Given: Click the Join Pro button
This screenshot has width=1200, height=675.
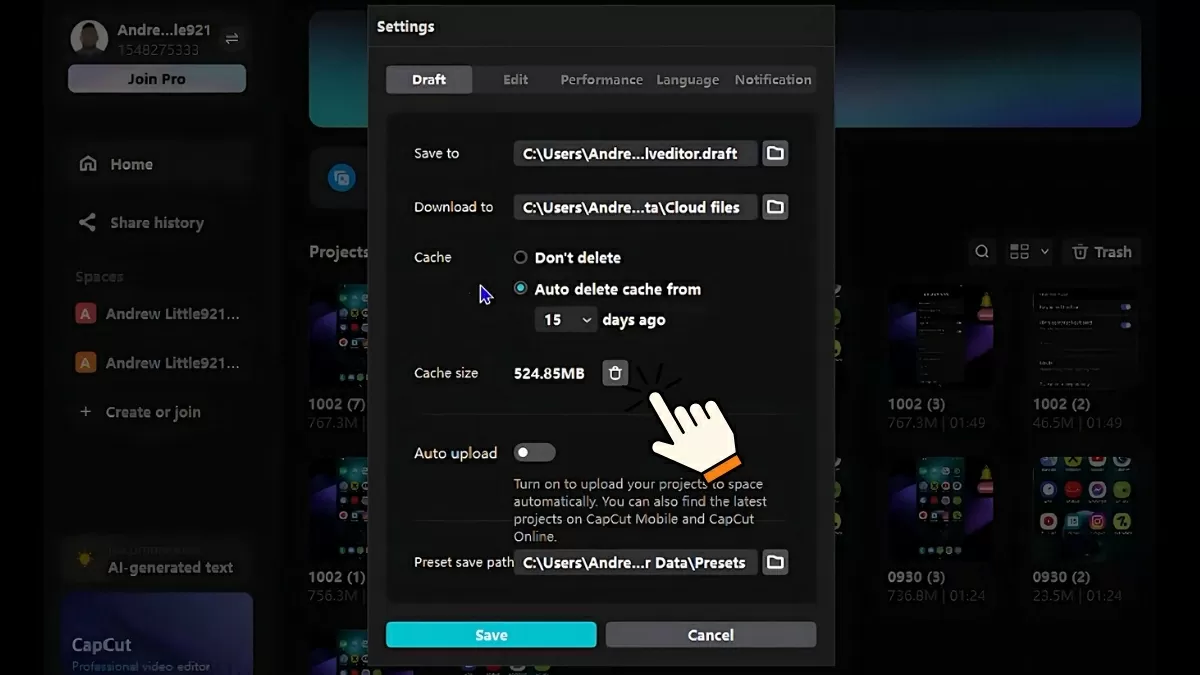Looking at the screenshot, I should [157, 79].
